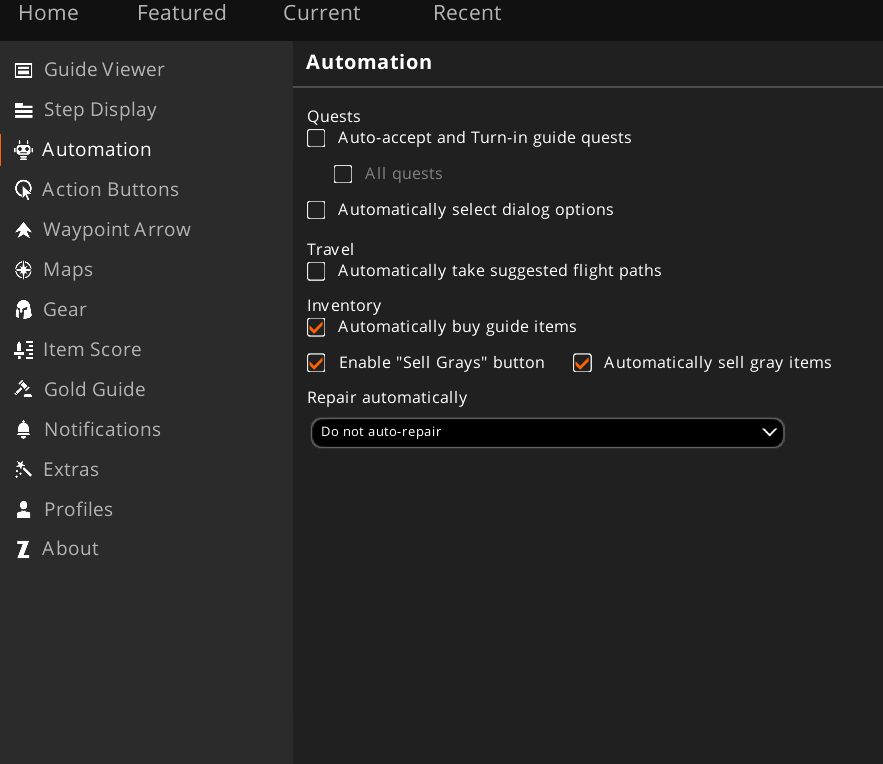Screen dimensions: 883x764
Task: Select the Automation sidebar label
Action: coord(96,150)
